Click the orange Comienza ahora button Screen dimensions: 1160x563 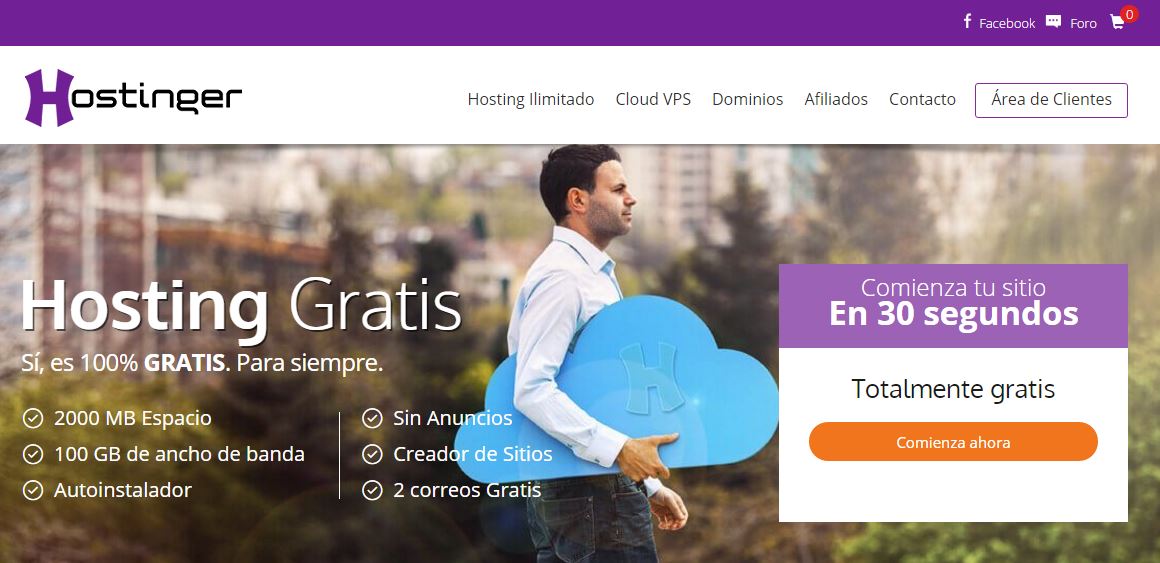[953, 442]
